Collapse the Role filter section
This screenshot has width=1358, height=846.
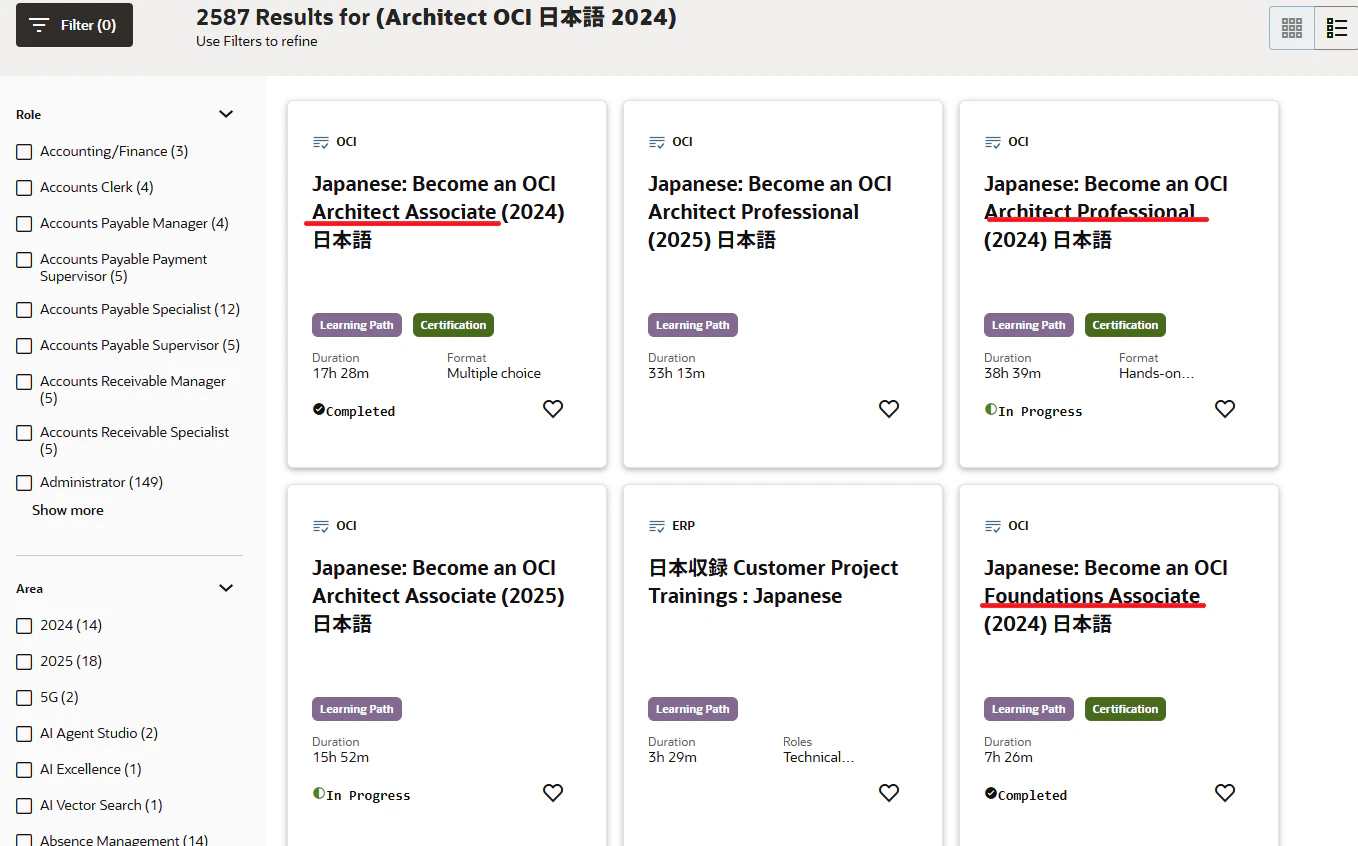tap(226, 114)
